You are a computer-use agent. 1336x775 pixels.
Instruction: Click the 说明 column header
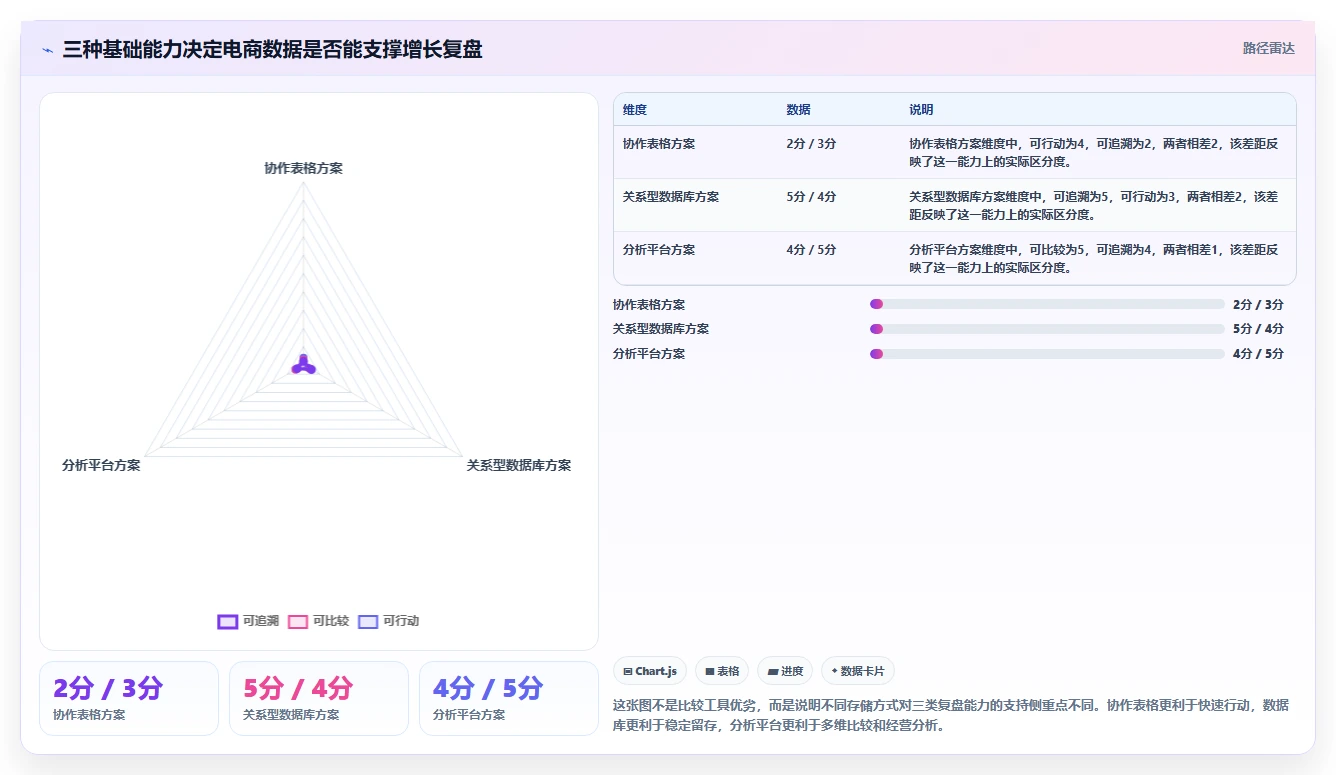click(921, 110)
